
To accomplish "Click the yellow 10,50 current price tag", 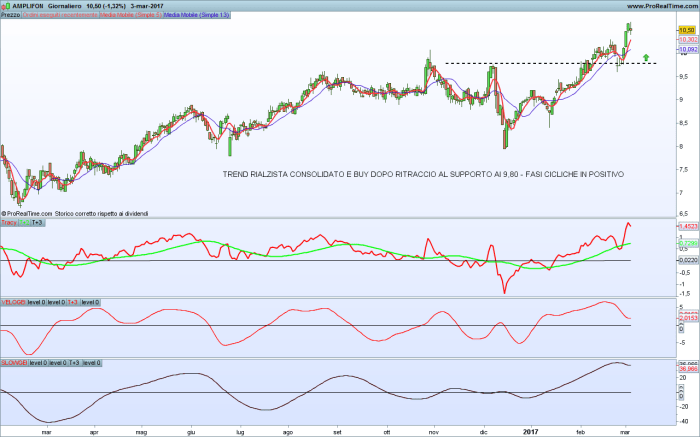I will point(687,31).
